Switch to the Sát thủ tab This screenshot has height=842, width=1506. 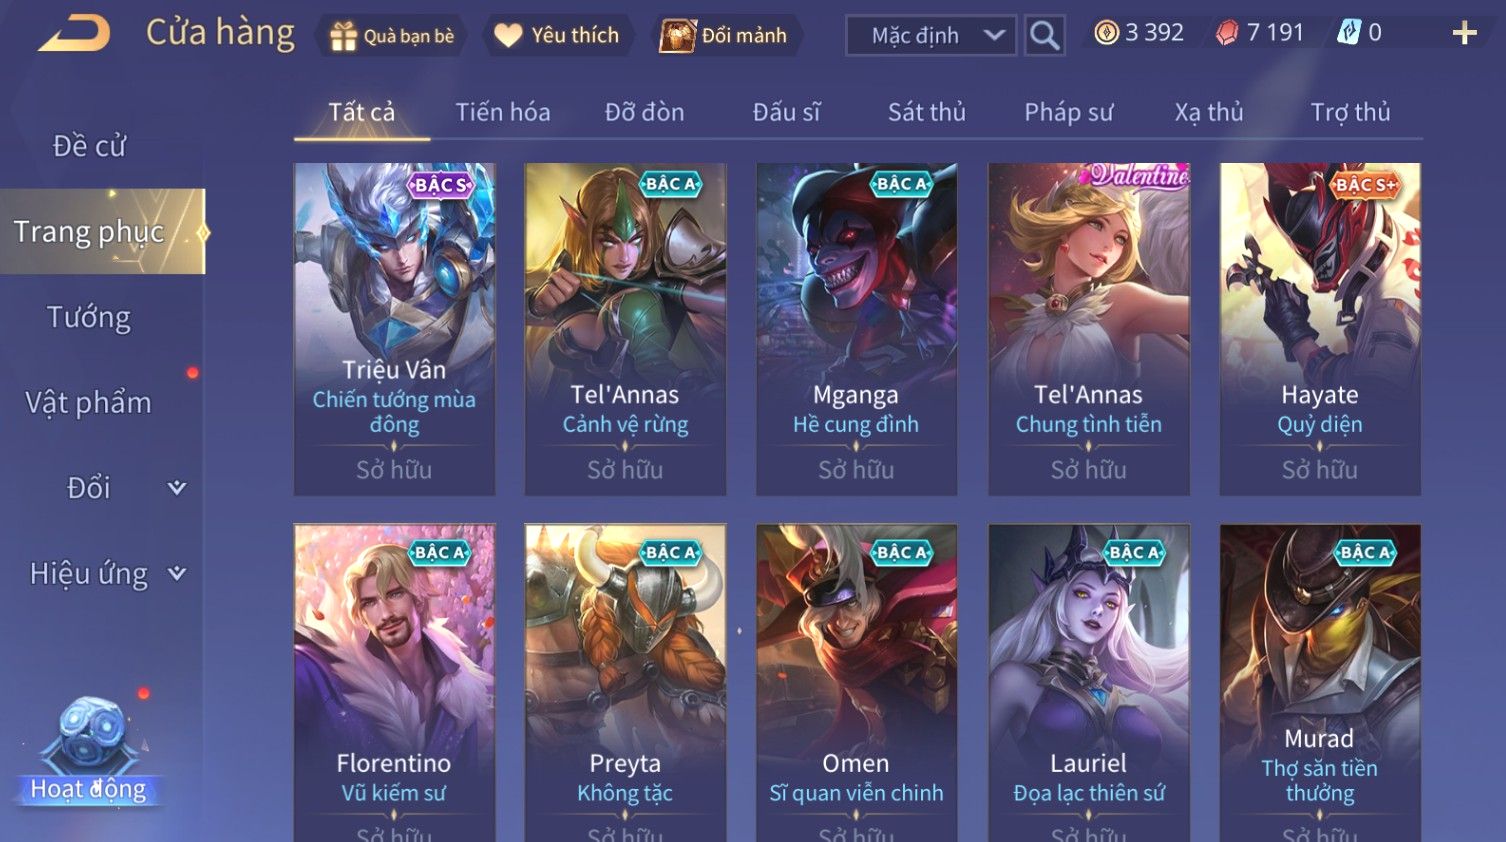click(x=927, y=112)
